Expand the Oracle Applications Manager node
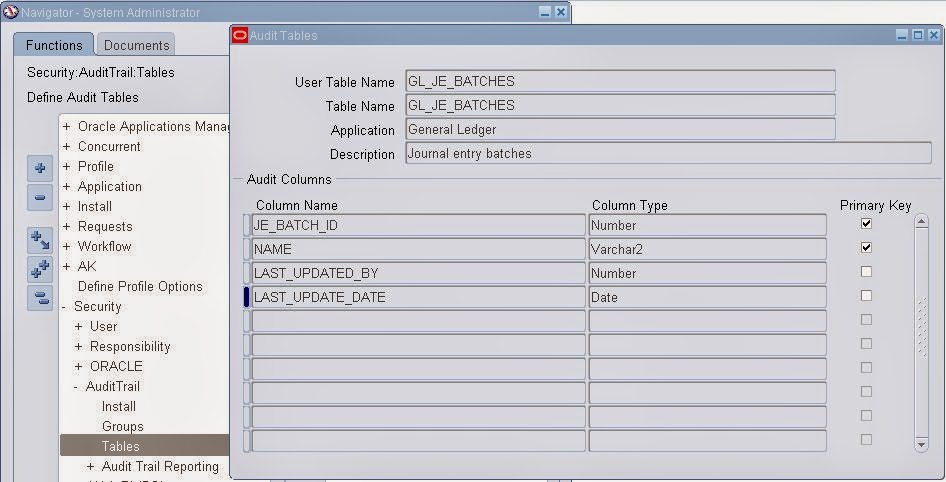 point(66,127)
